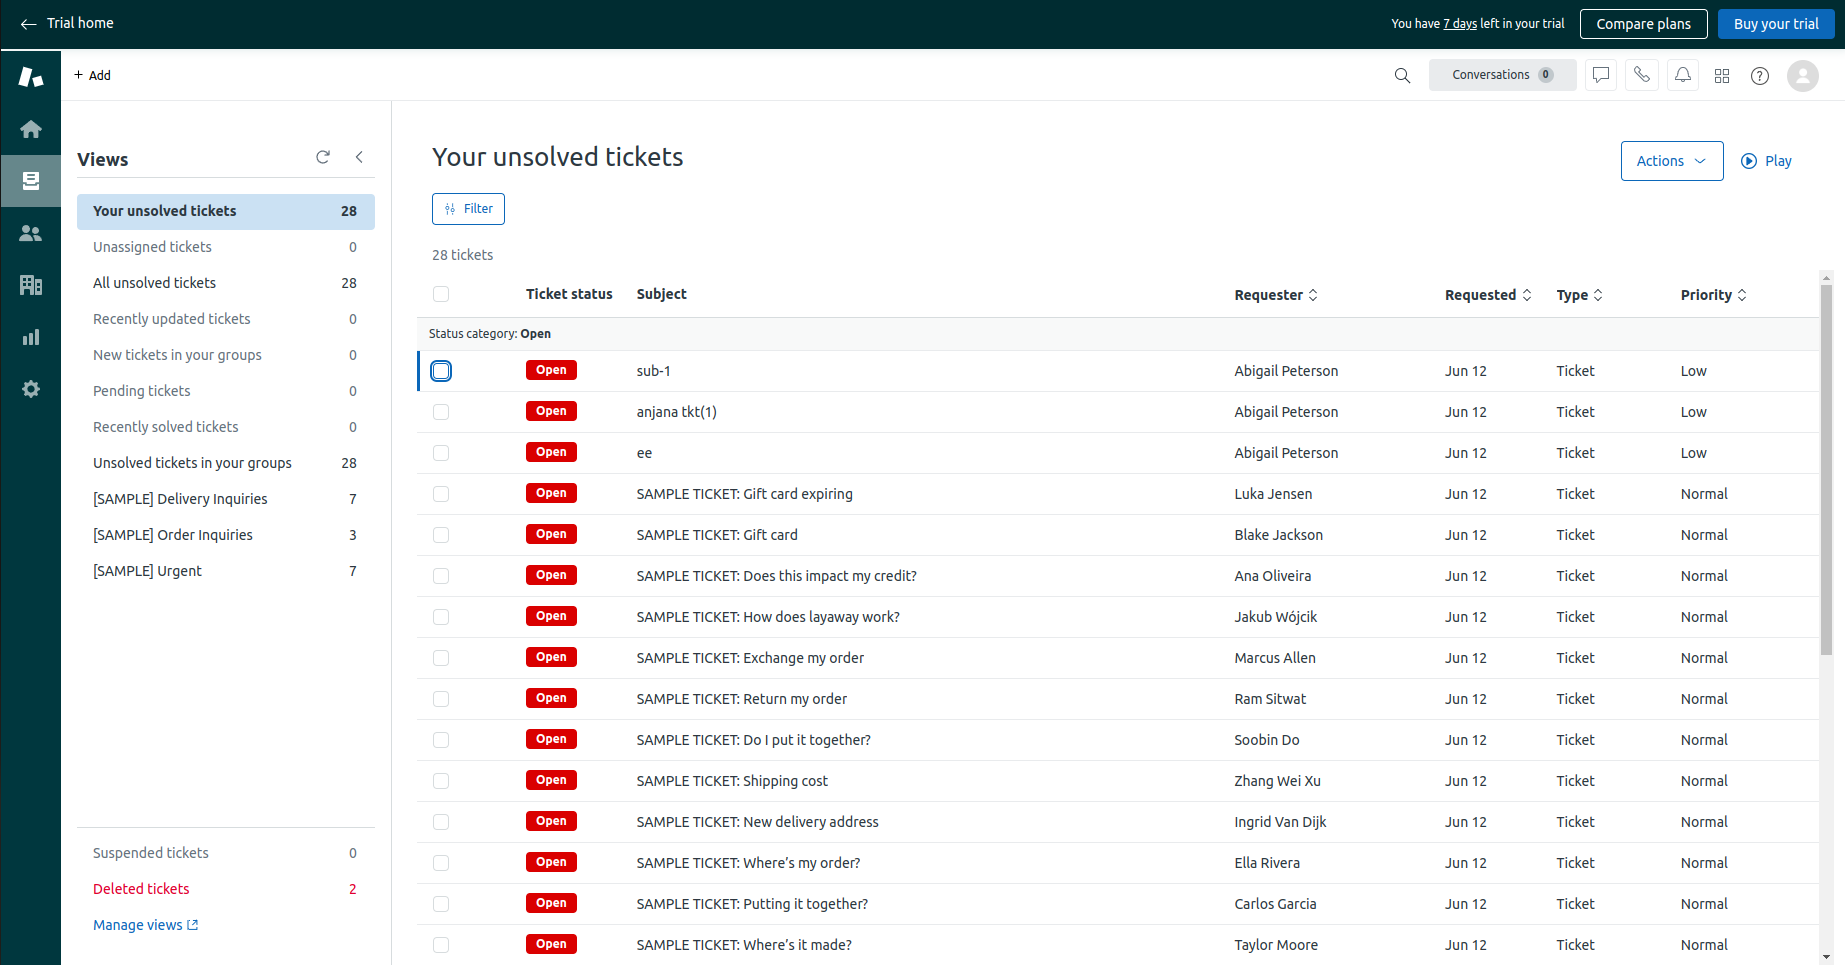Open the Unsolved tickets in your groups view
The image size is (1845, 965).
click(x=192, y=463)
